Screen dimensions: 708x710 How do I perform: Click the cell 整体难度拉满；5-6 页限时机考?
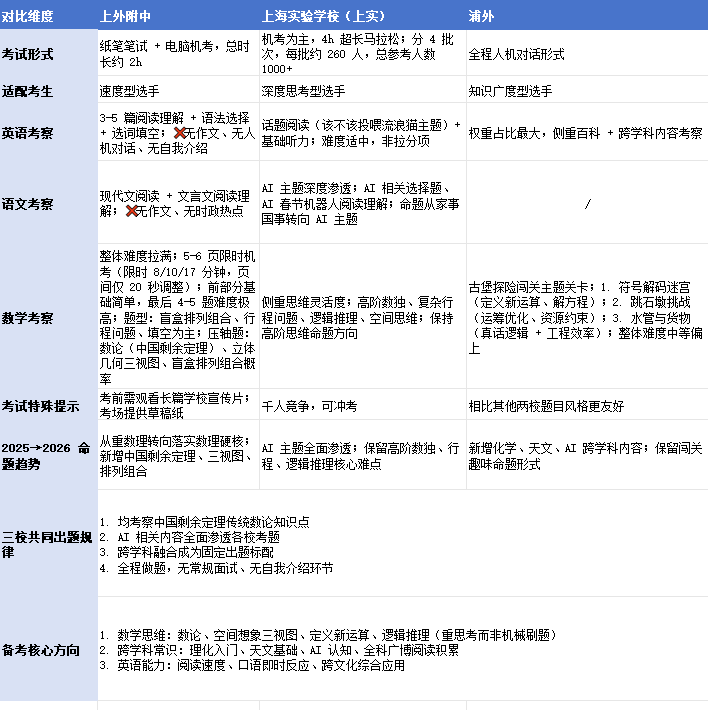(x=178, y=316)
